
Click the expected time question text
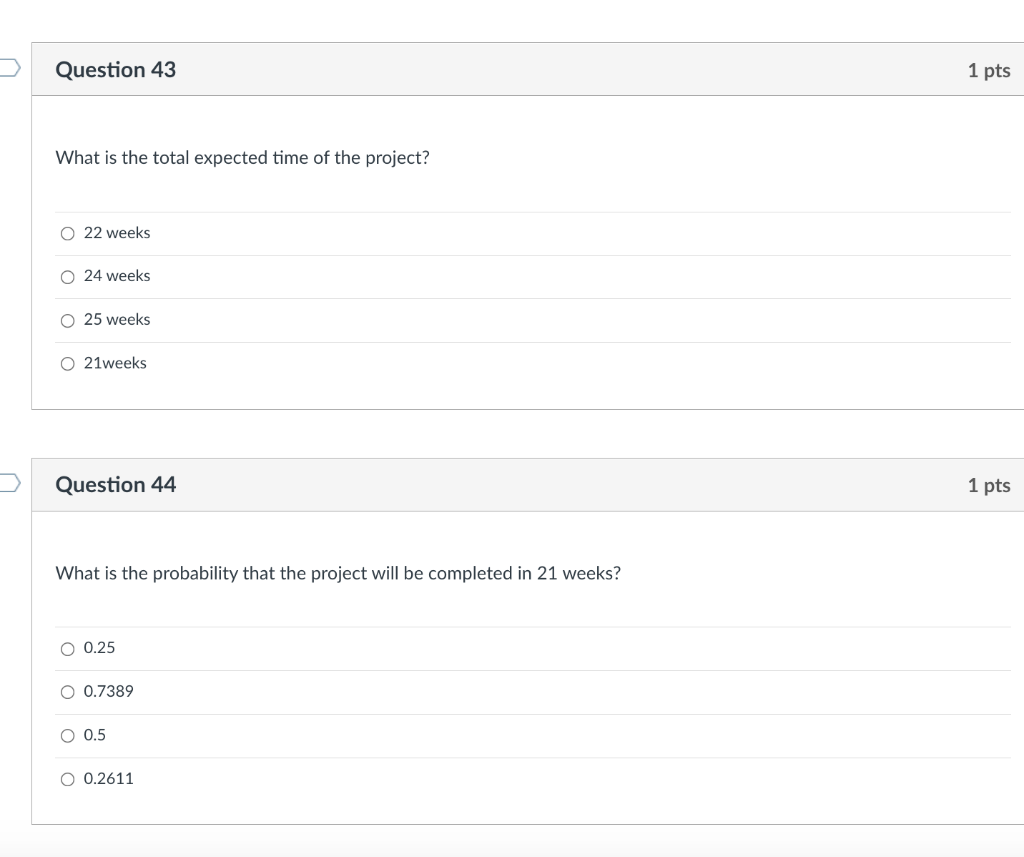tap(242, 157)
